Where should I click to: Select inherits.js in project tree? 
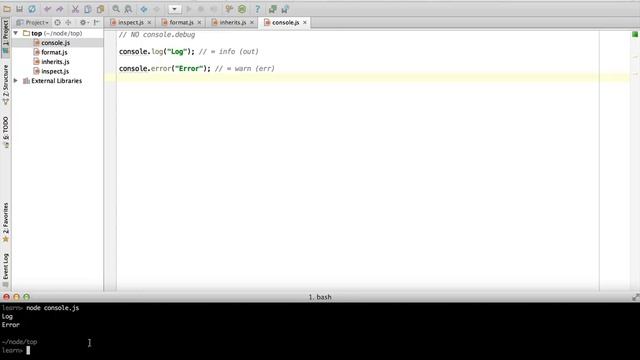(55, 62)
